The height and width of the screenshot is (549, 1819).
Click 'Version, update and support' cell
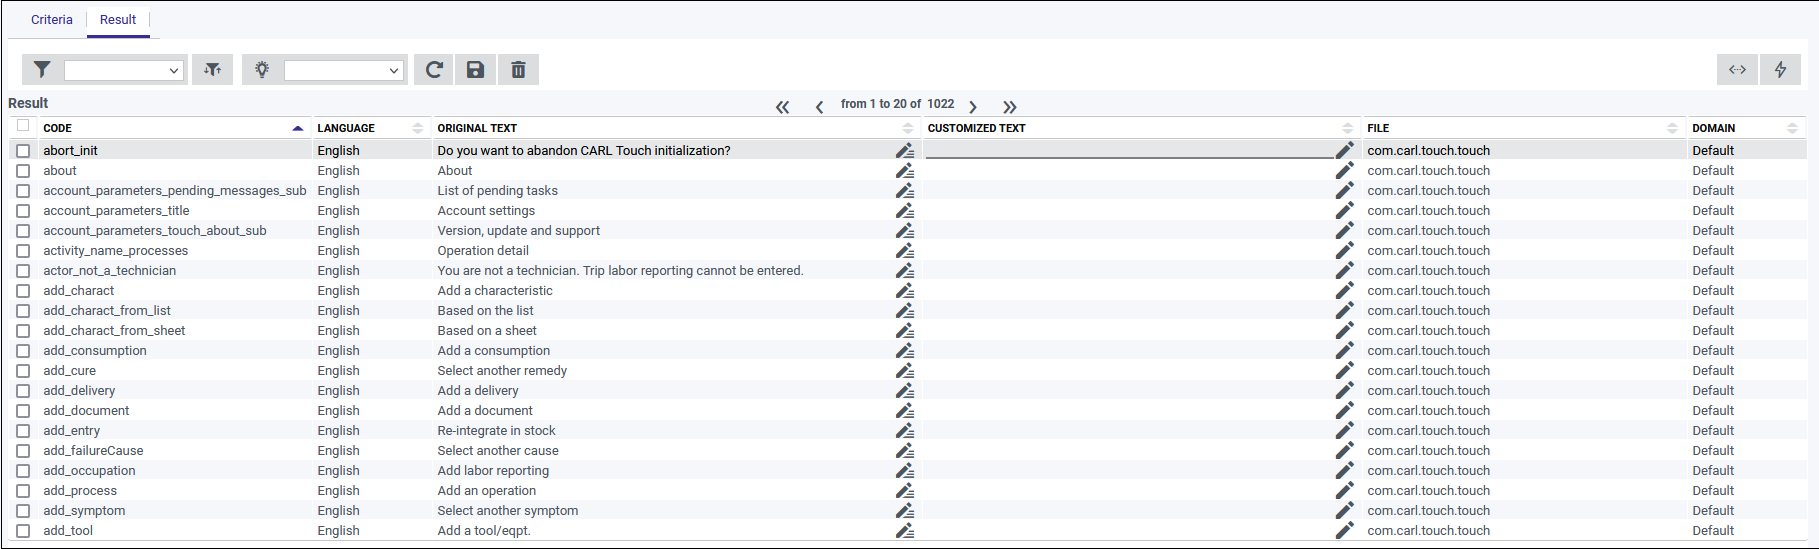518,230
